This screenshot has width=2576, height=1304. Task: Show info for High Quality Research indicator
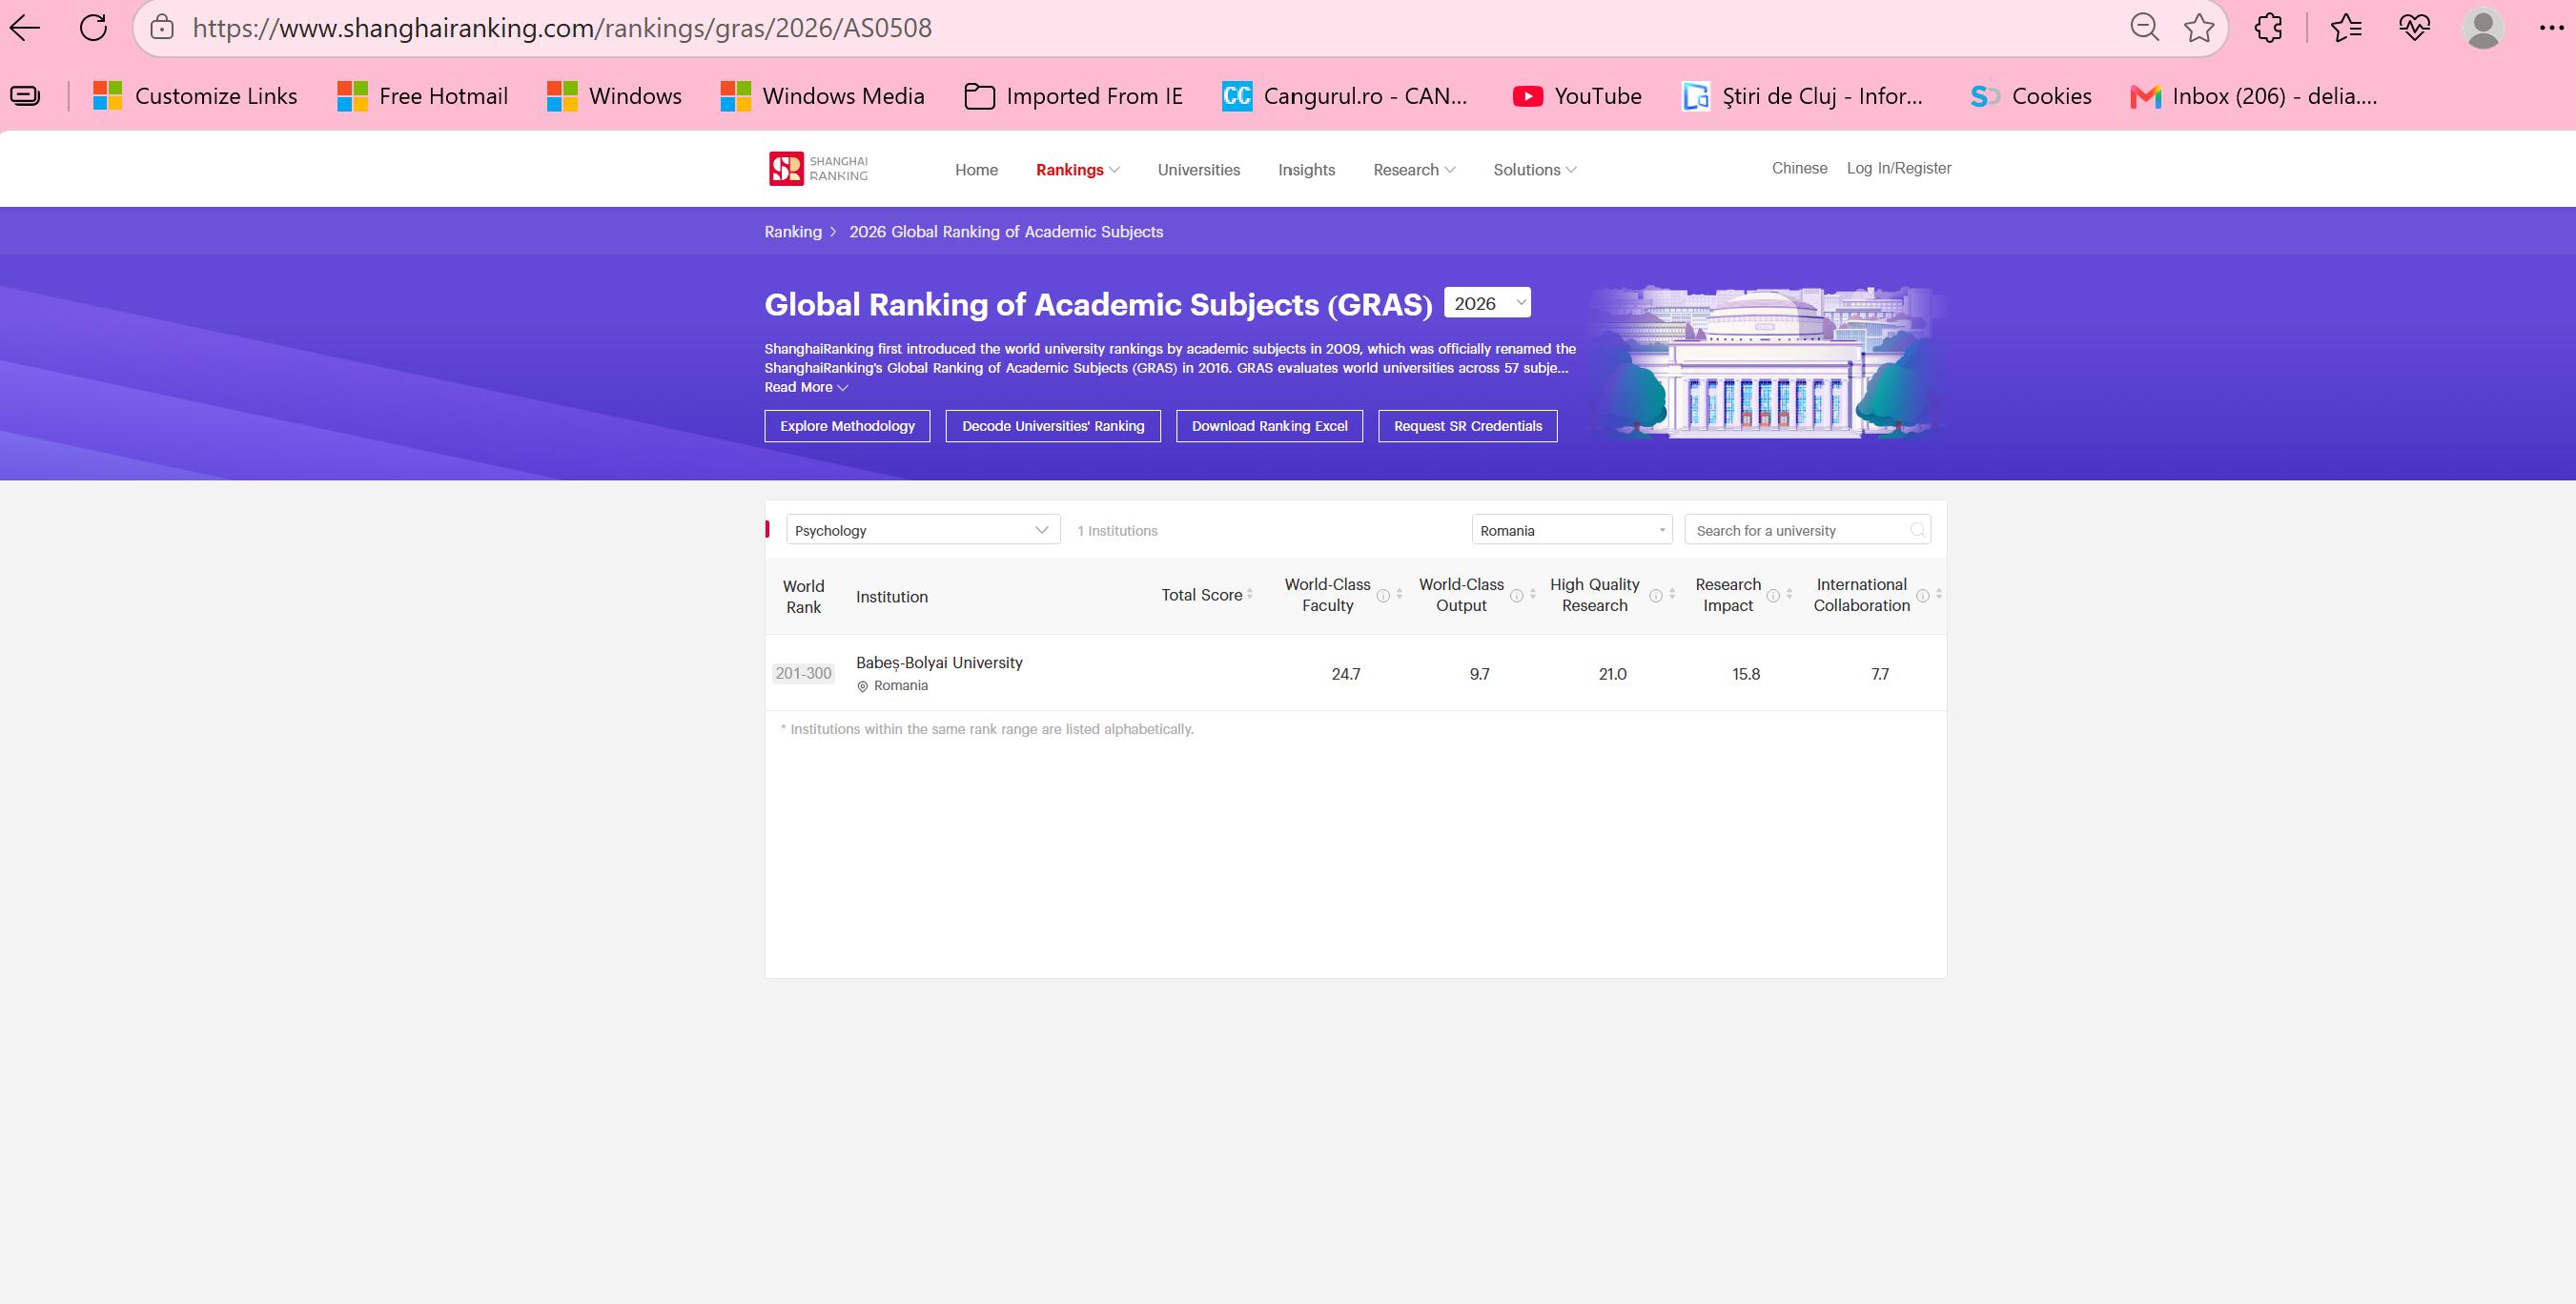click(x=1655, y=595)
